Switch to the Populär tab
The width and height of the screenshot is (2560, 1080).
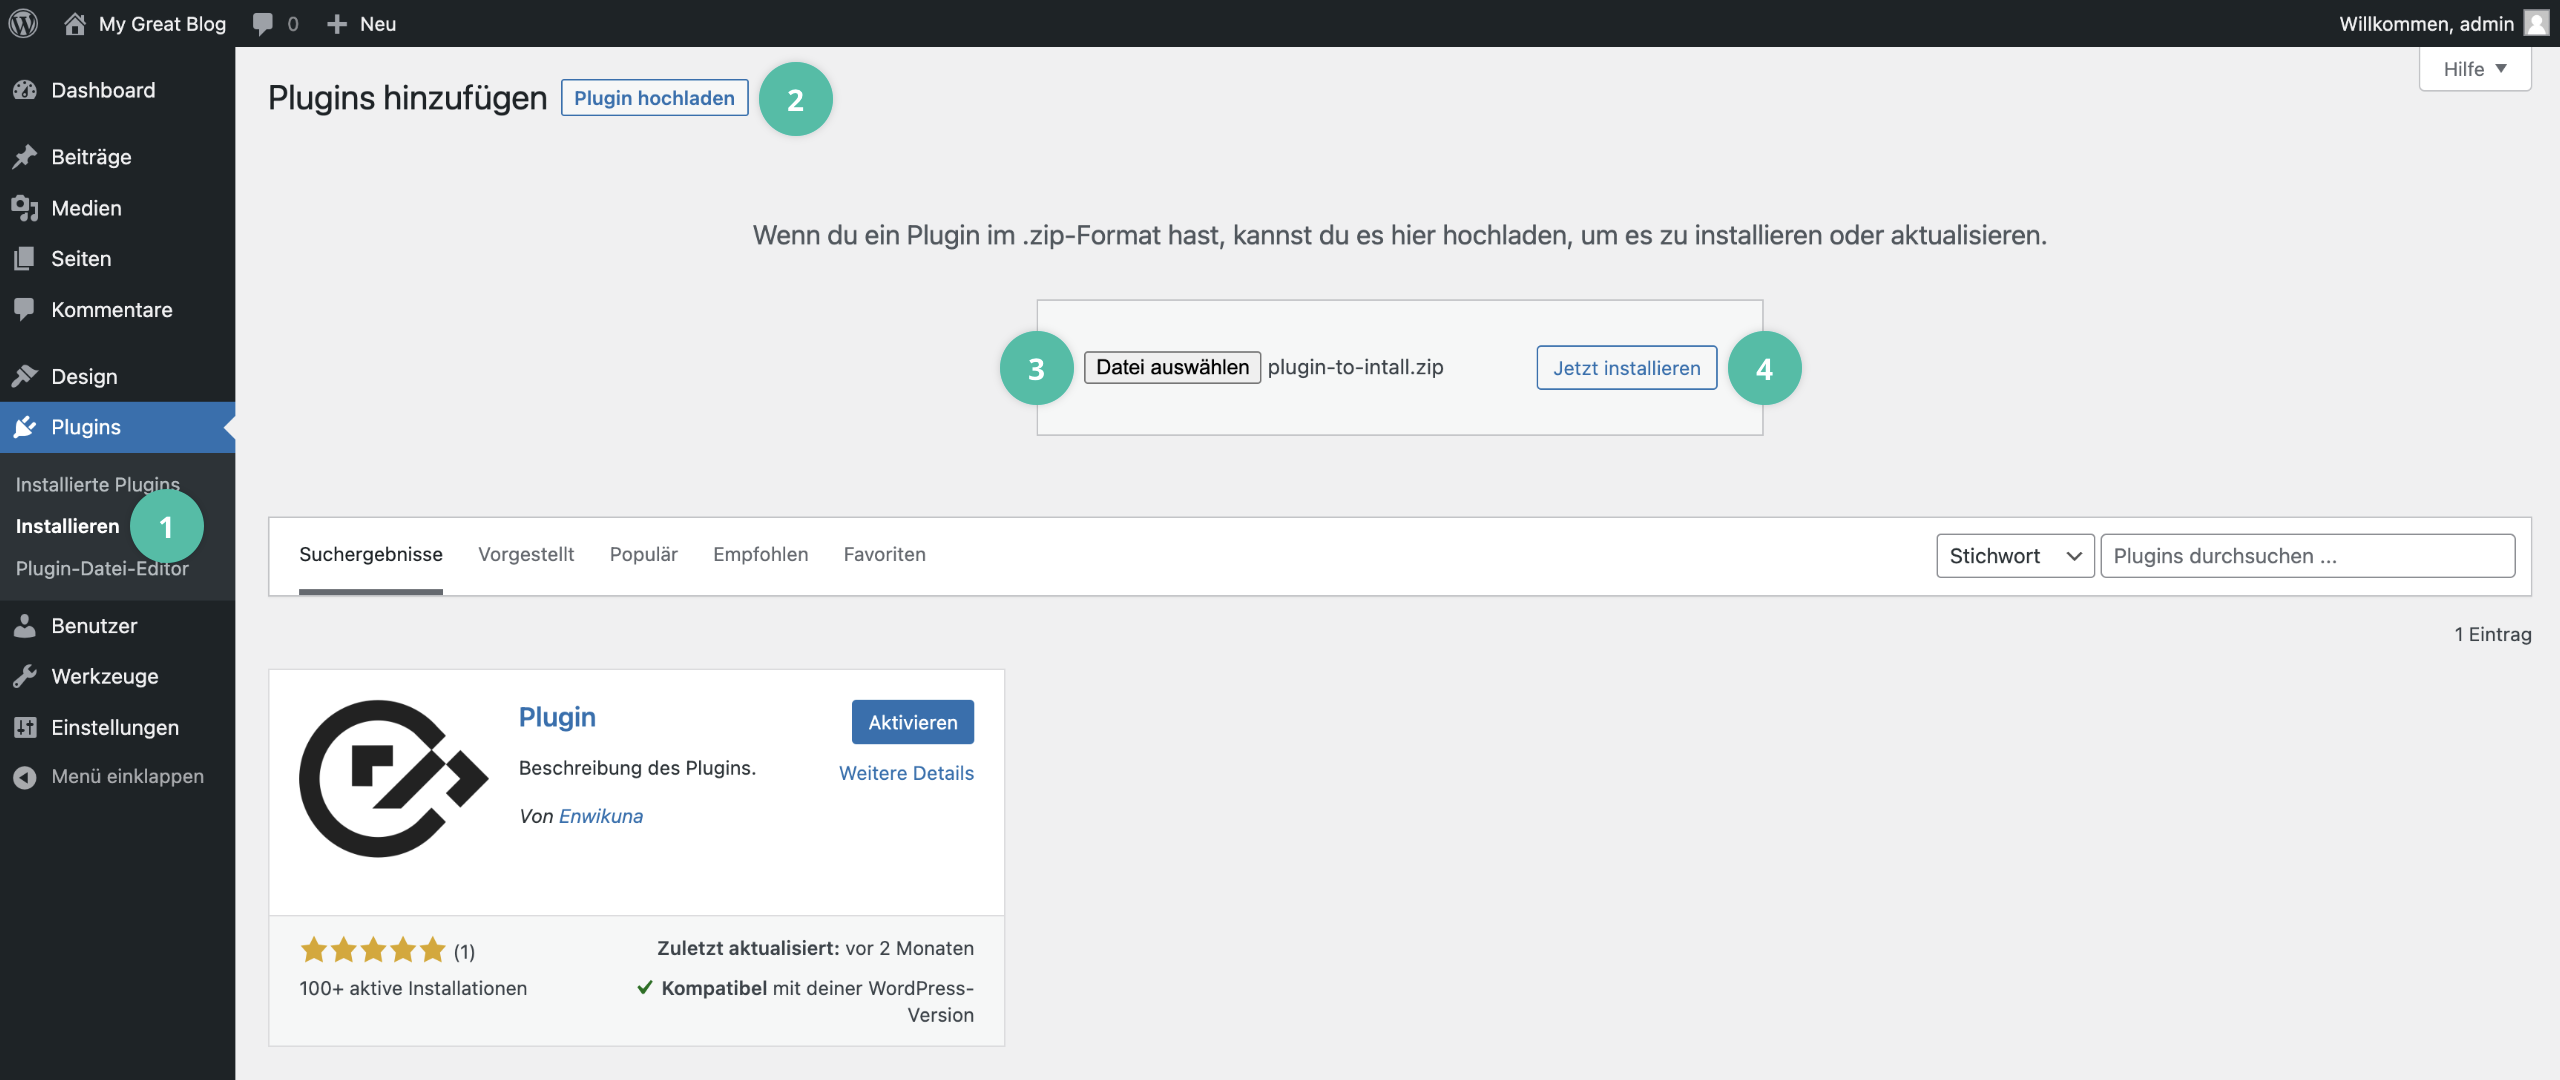pyautogui.click(x=644, y=555)
